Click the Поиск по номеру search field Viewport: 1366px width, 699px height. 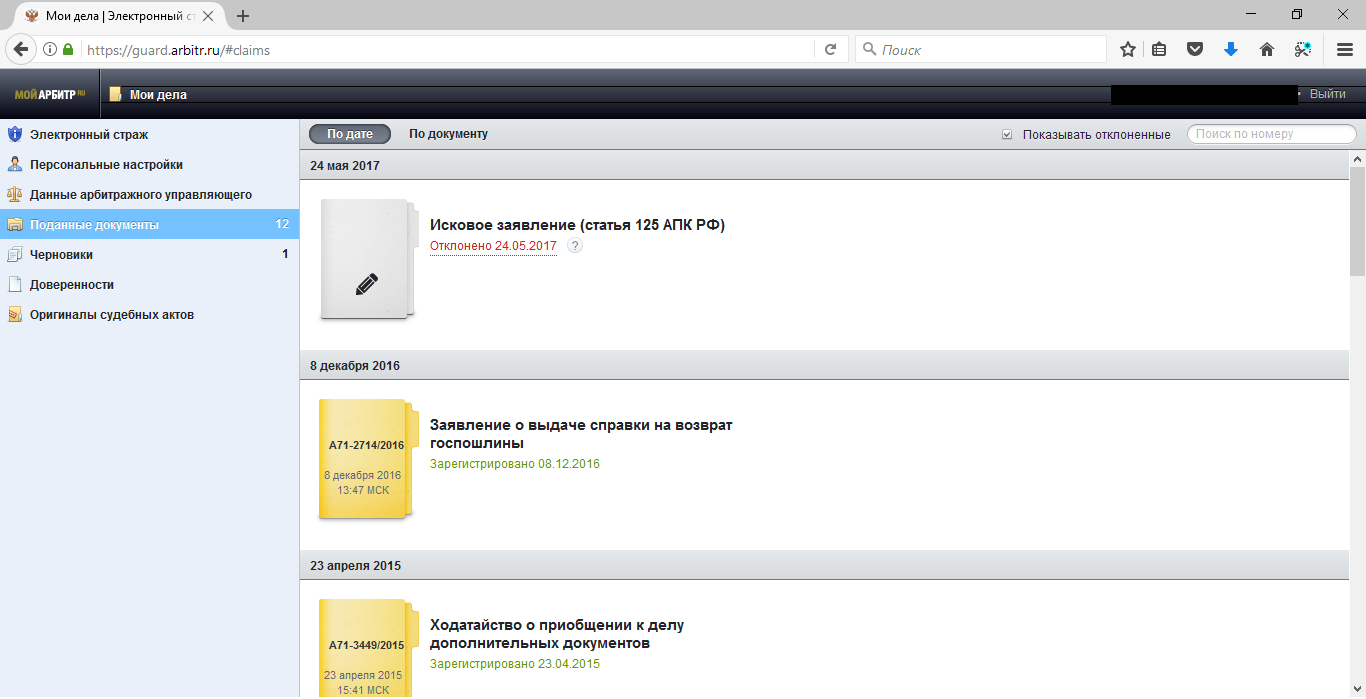point(1271,134)
